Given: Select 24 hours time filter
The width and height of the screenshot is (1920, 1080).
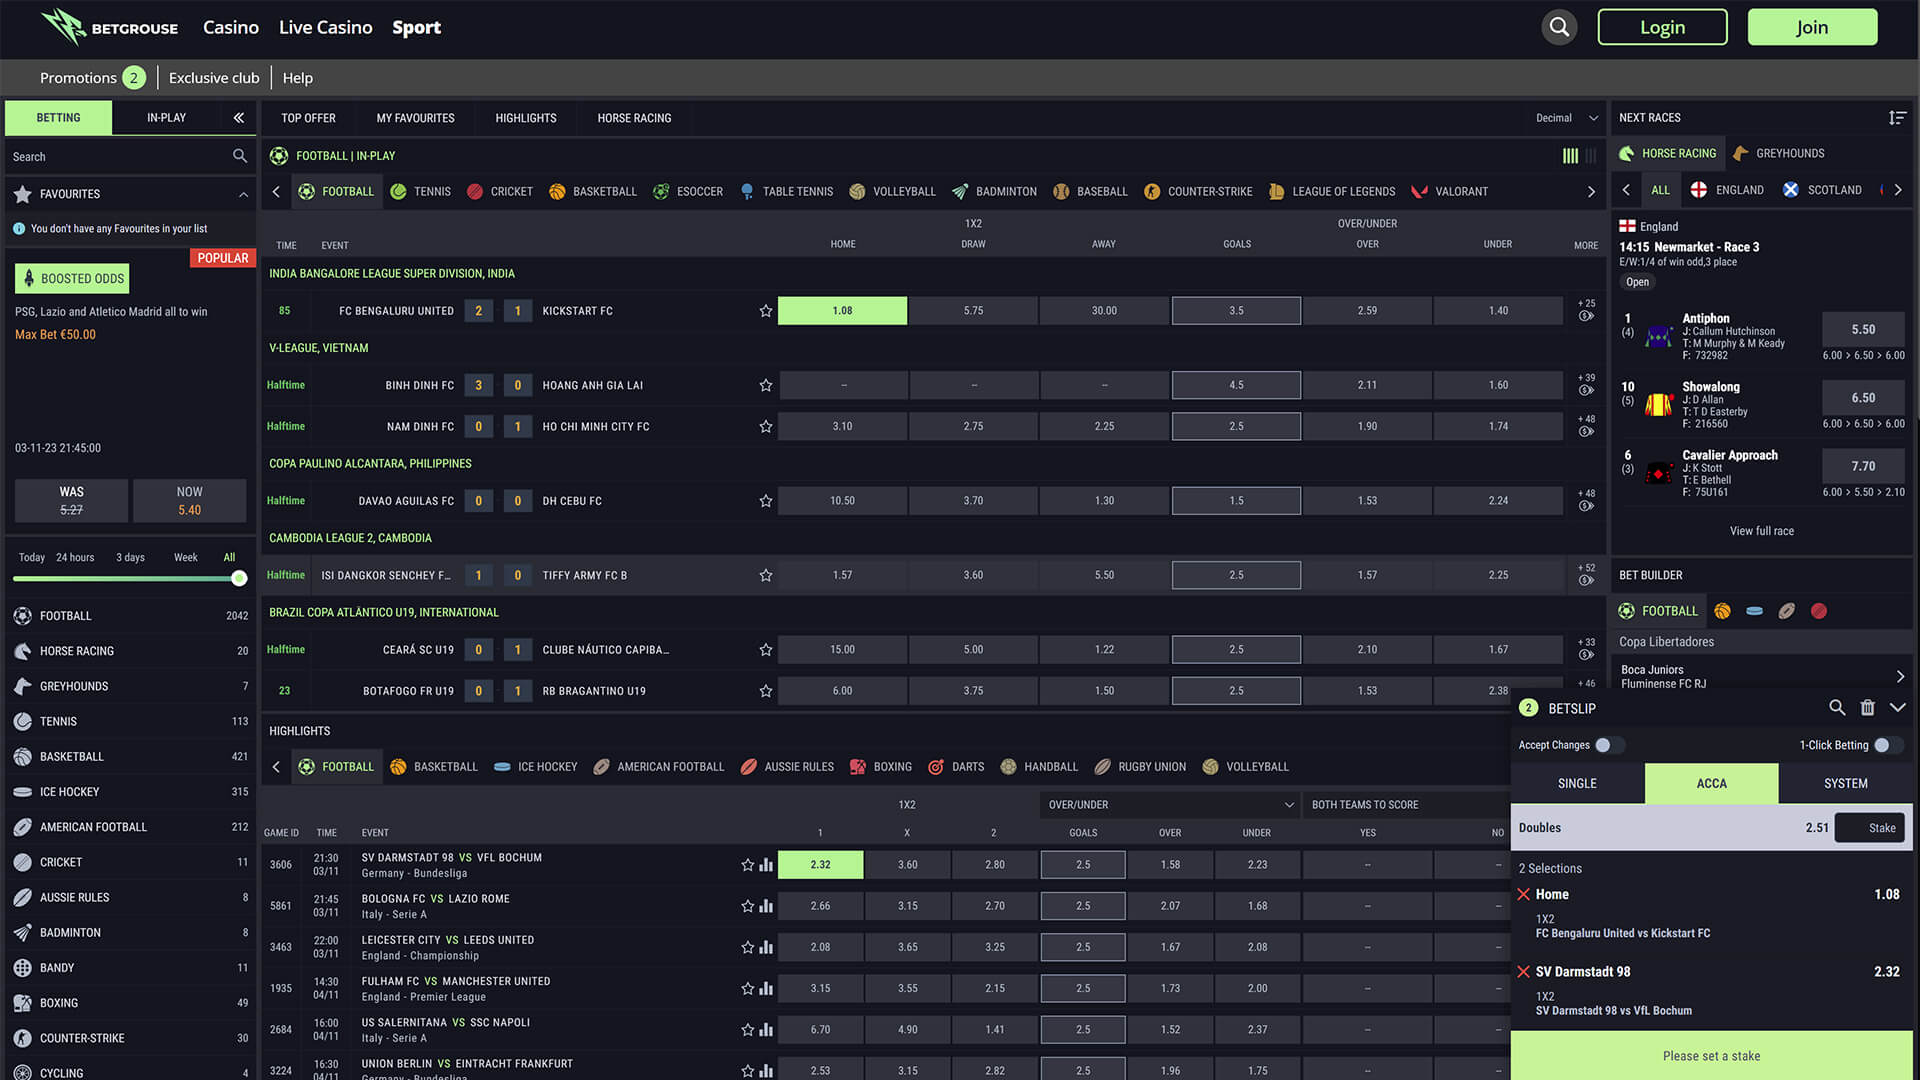Looking at the screenshot, I should [x=75, y=557].
